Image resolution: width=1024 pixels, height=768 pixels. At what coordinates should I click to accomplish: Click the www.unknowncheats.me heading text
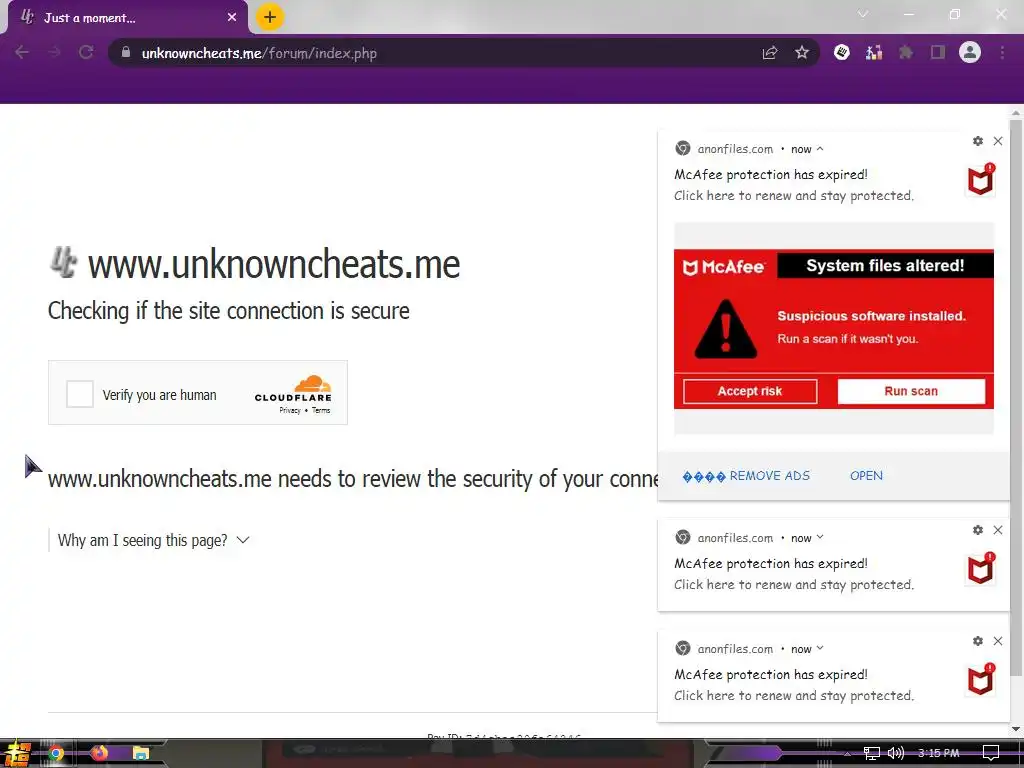click(274, 264)
